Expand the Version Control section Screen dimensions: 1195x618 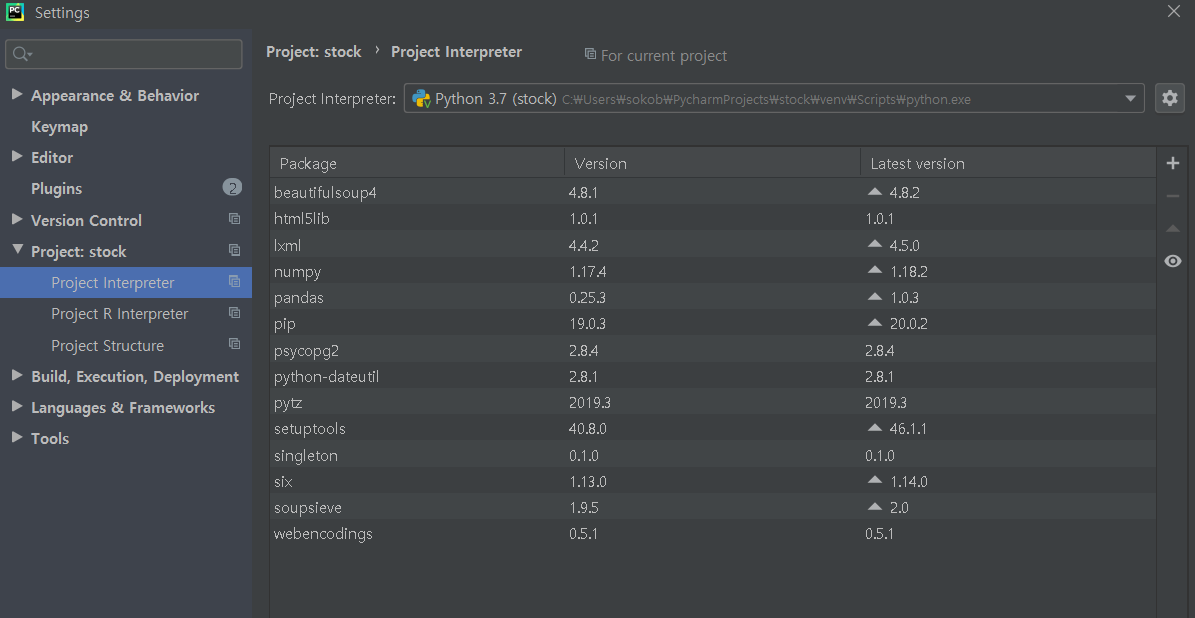[x=17, y=219]
